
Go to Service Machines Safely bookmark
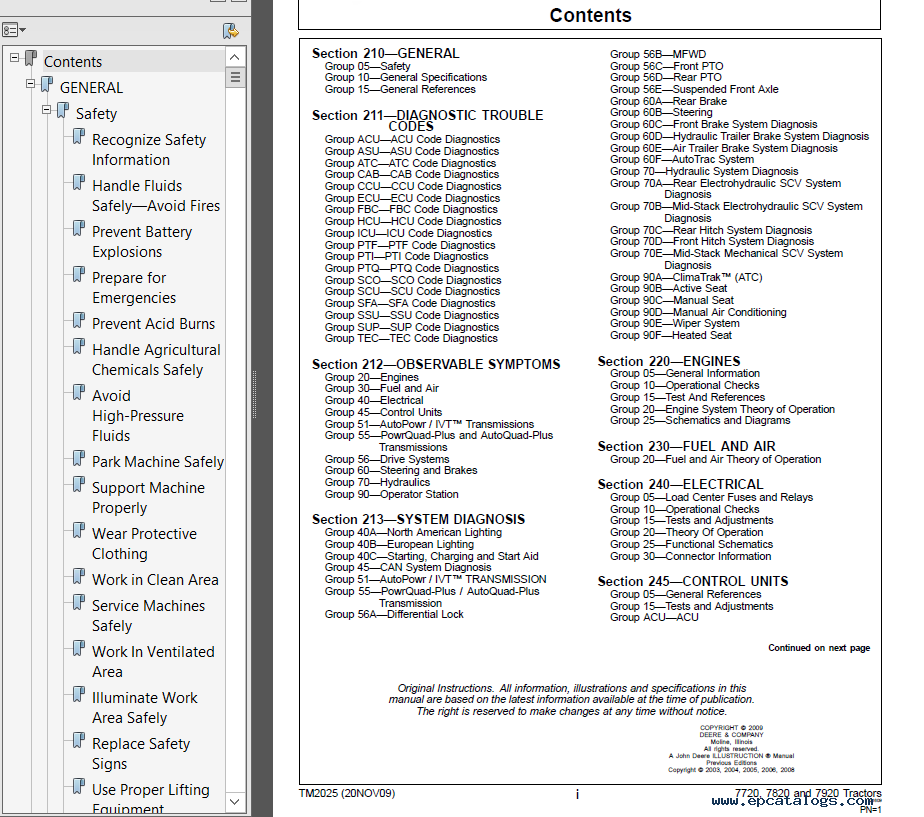(148, 615)
